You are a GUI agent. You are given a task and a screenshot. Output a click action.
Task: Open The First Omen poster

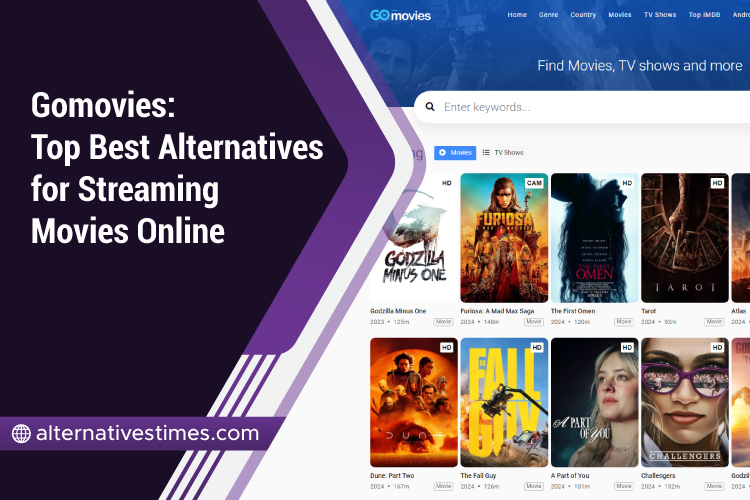point(595,238)
